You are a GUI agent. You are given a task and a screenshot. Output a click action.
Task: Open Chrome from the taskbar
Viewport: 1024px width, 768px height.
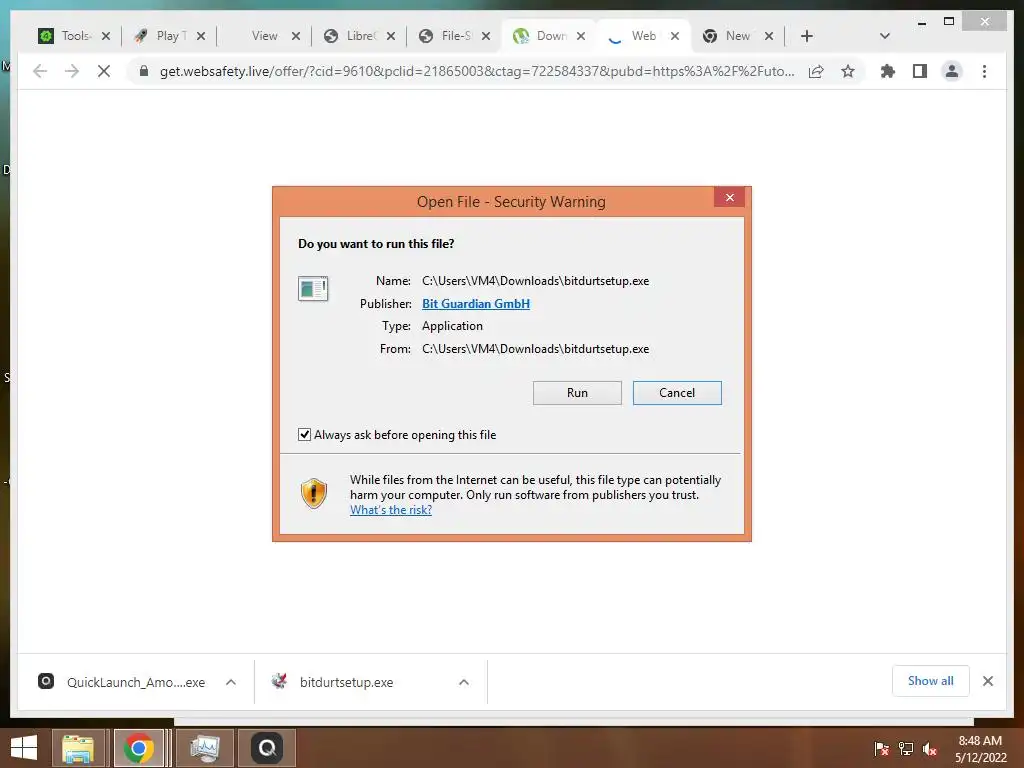pyautogui.click(x=138, y=748)
